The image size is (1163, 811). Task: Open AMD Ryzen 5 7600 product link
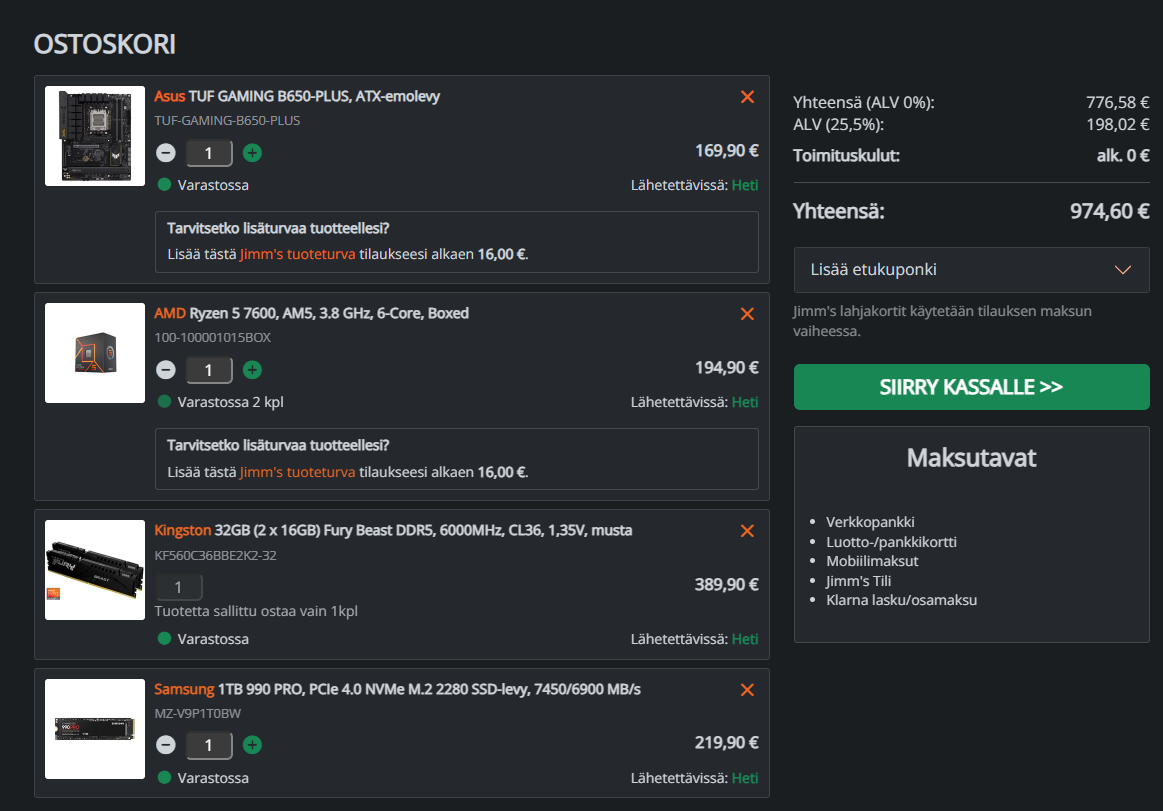312,313
